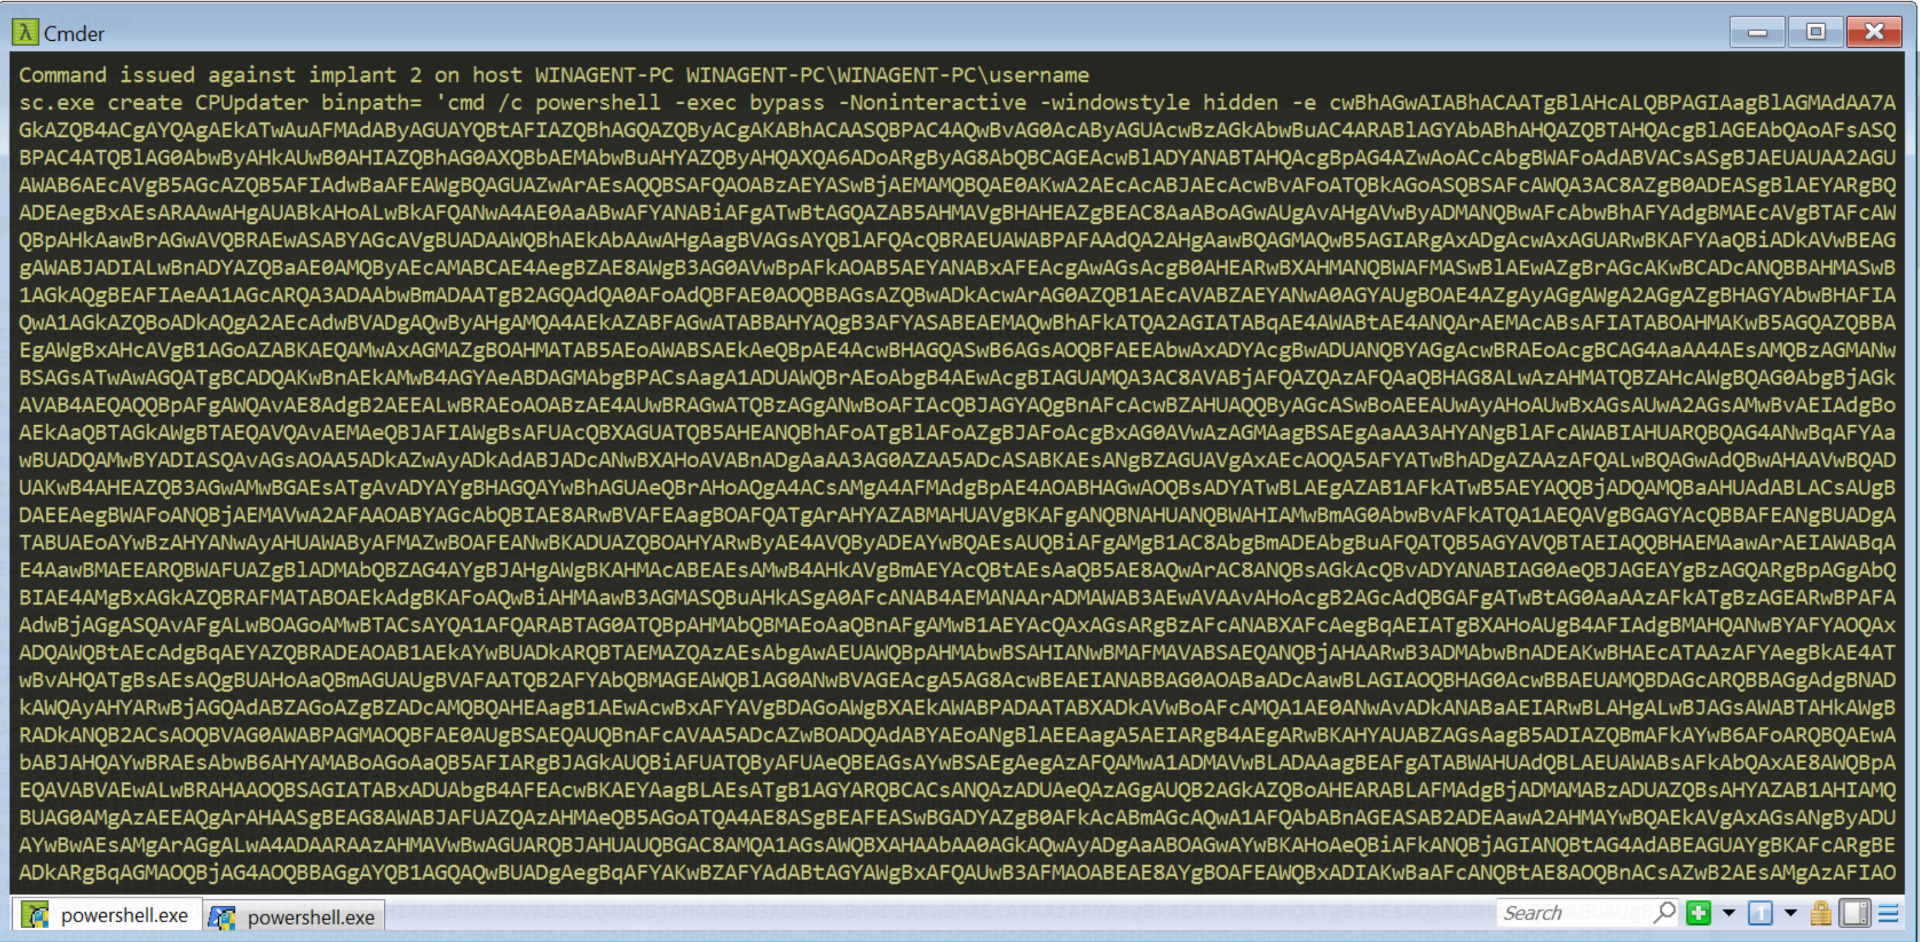Click the blue icon on the second powershell.exe tab

coord(222,915)
